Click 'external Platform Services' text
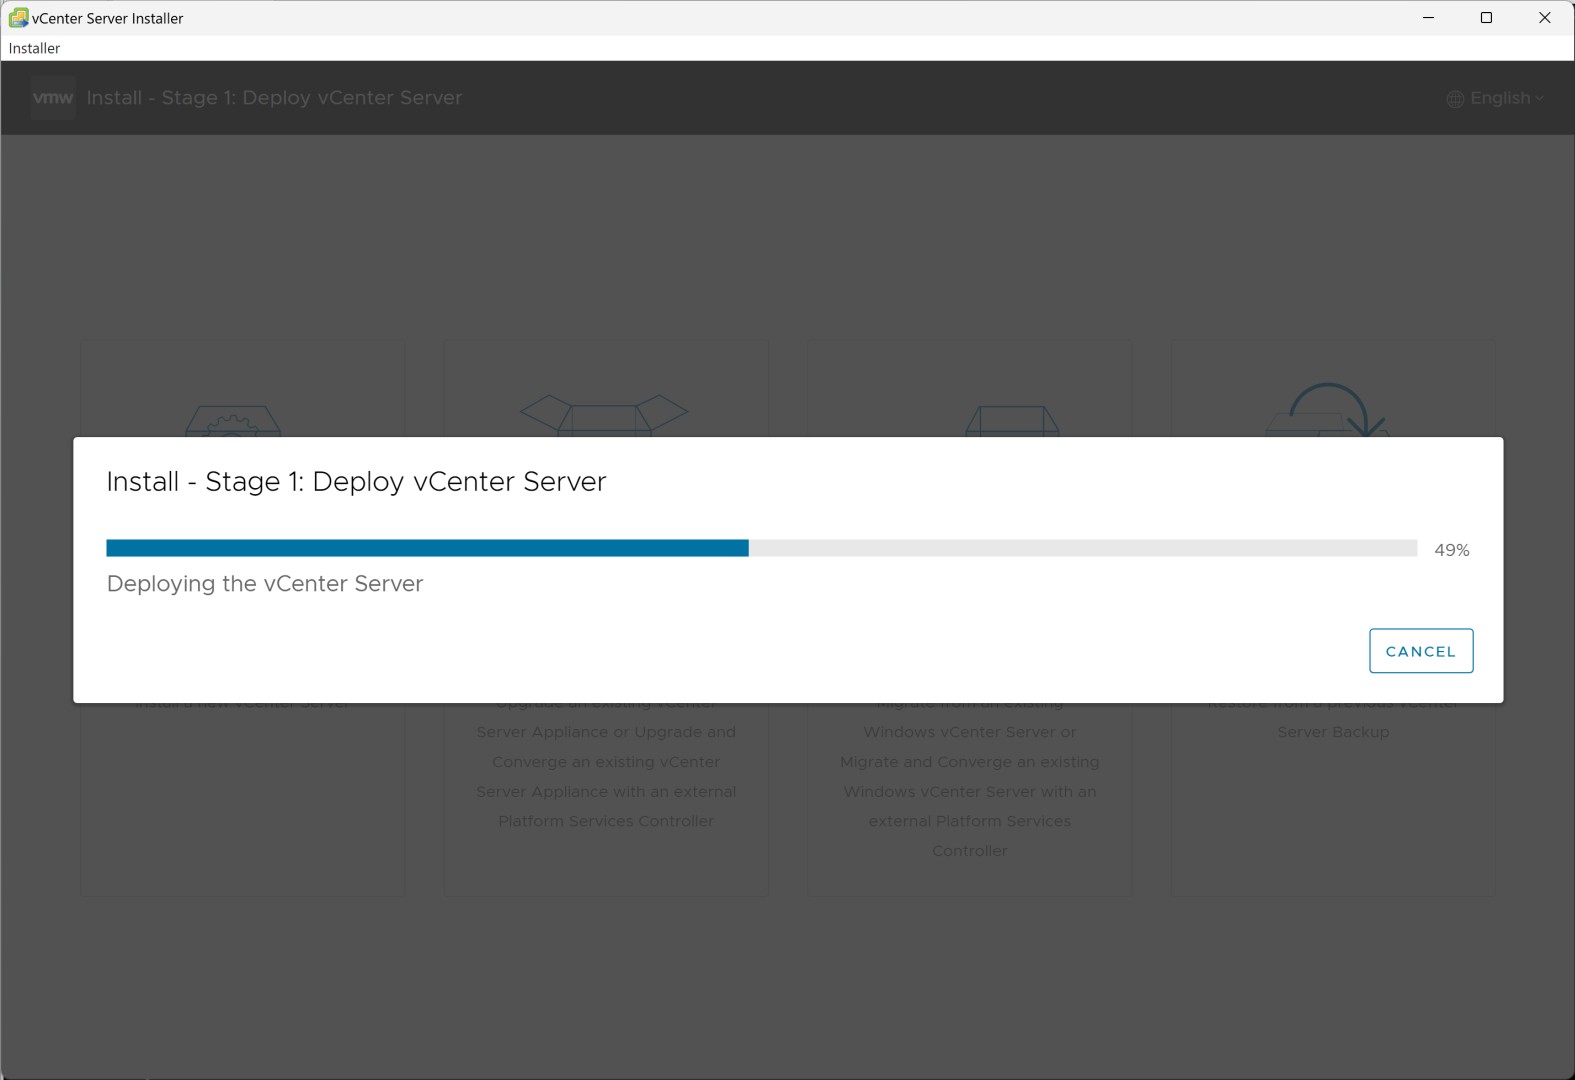This screenshot has width=1575, height=1080. tap(970, 821)
